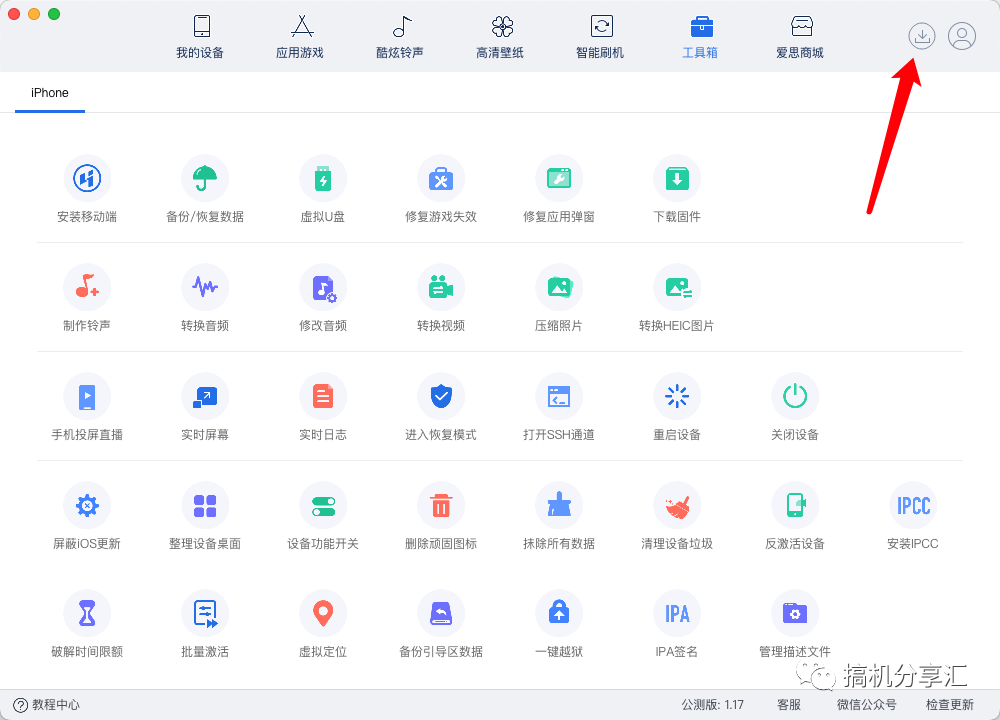The width and height of the screenshot is (1000, 720).
Task: Switch to the 爱思商城 store tab
Action: point(800,36)
